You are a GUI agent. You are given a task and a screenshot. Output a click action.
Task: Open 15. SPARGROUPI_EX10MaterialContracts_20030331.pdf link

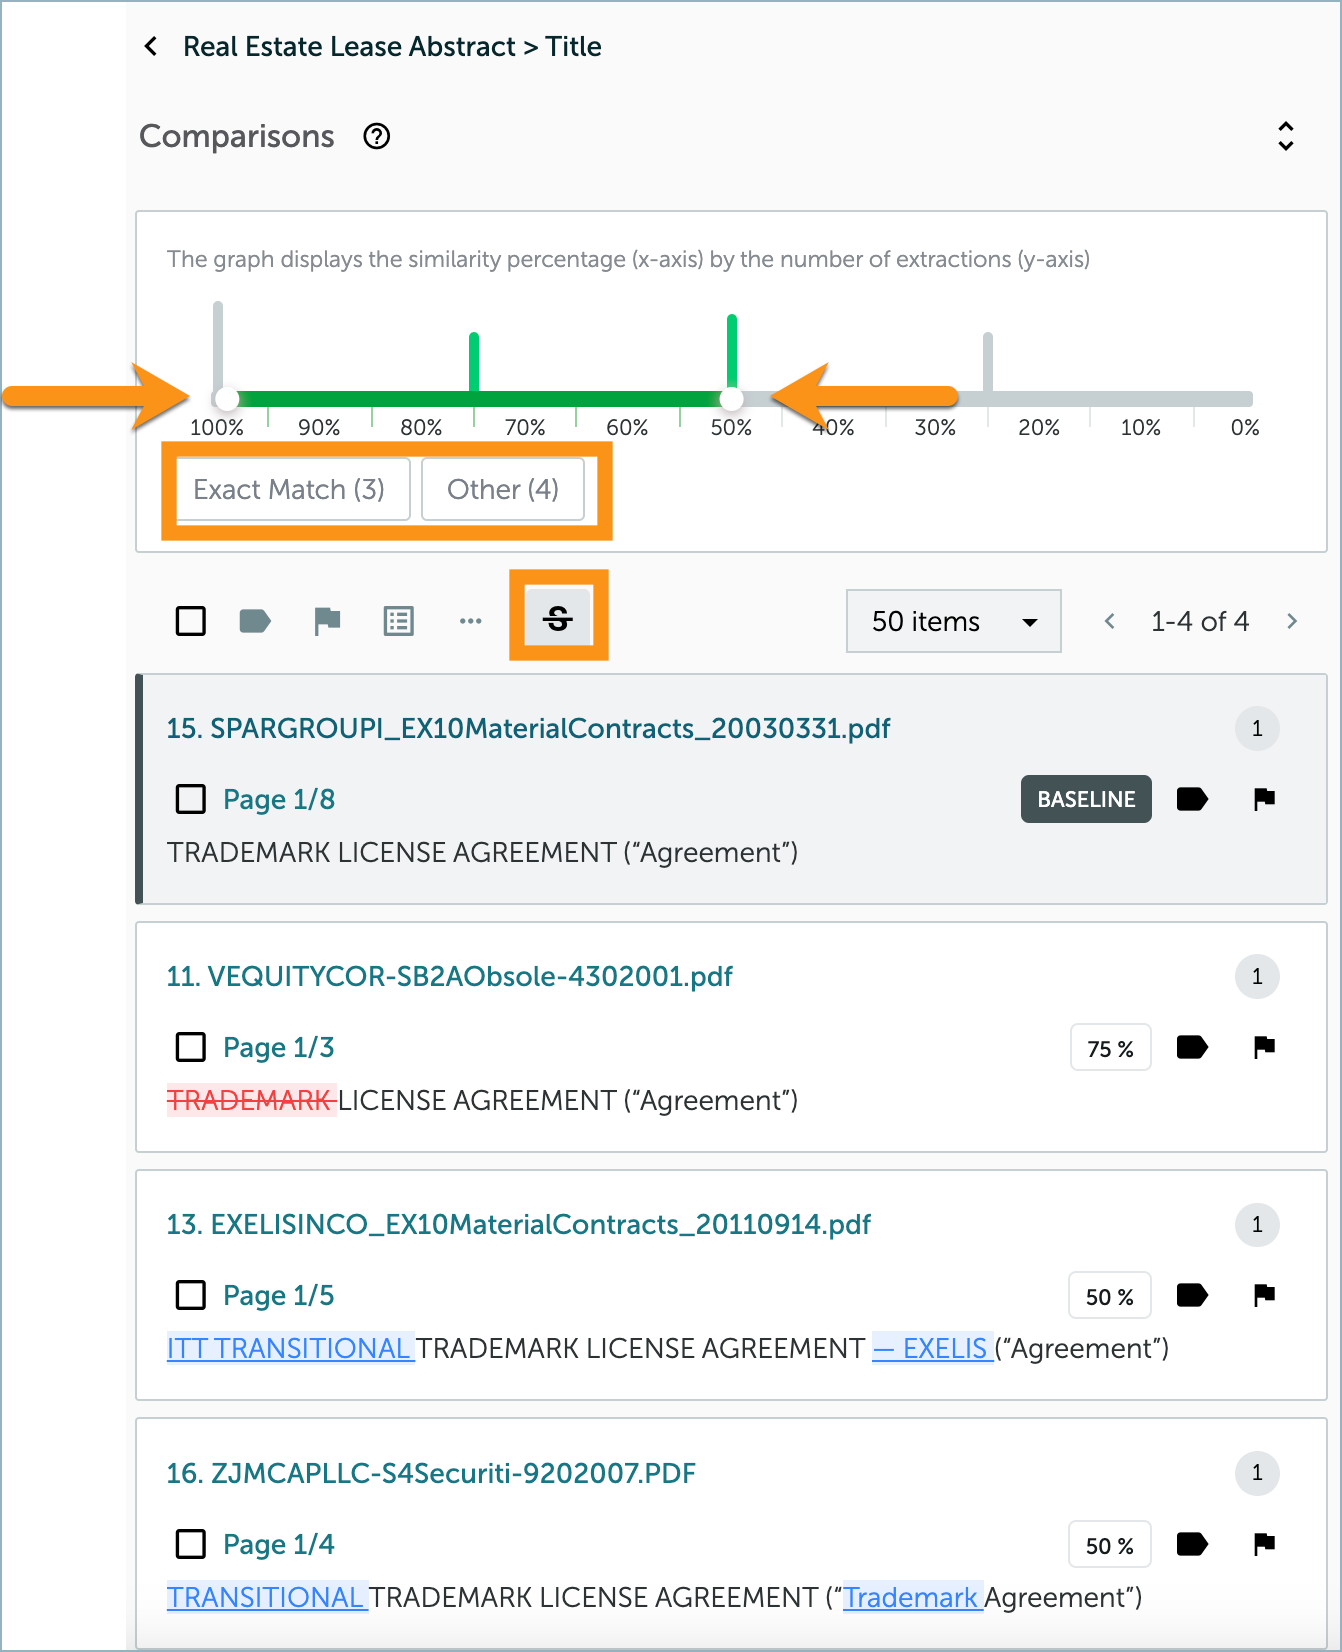pyautogui.click(x=528, y=728)
